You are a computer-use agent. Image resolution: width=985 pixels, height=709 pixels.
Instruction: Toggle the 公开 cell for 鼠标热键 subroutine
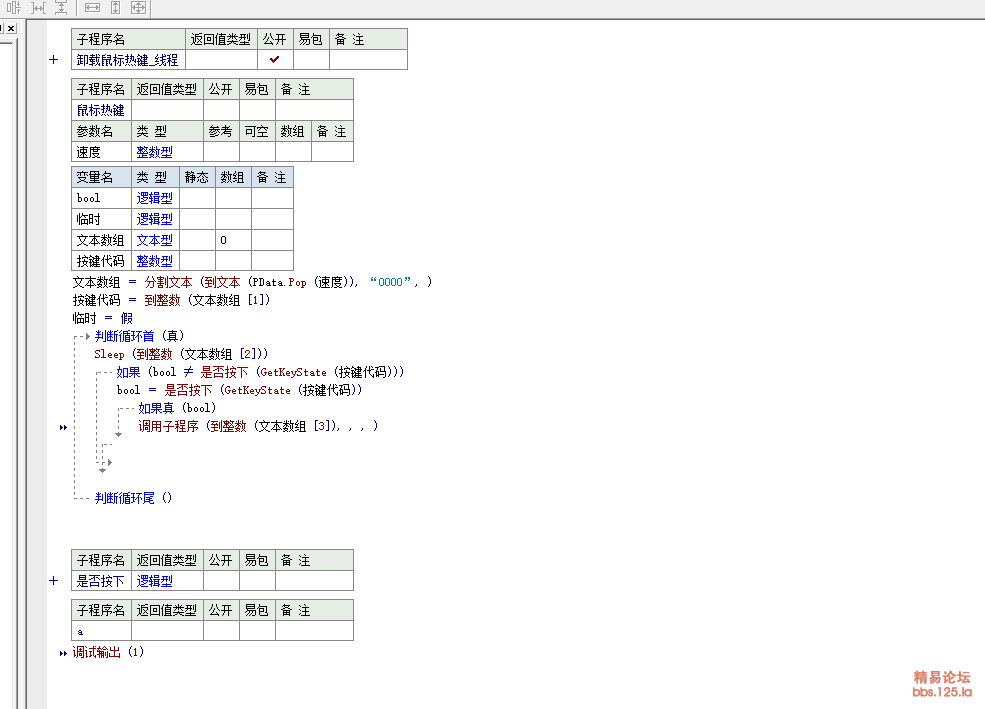coord(220,110)
